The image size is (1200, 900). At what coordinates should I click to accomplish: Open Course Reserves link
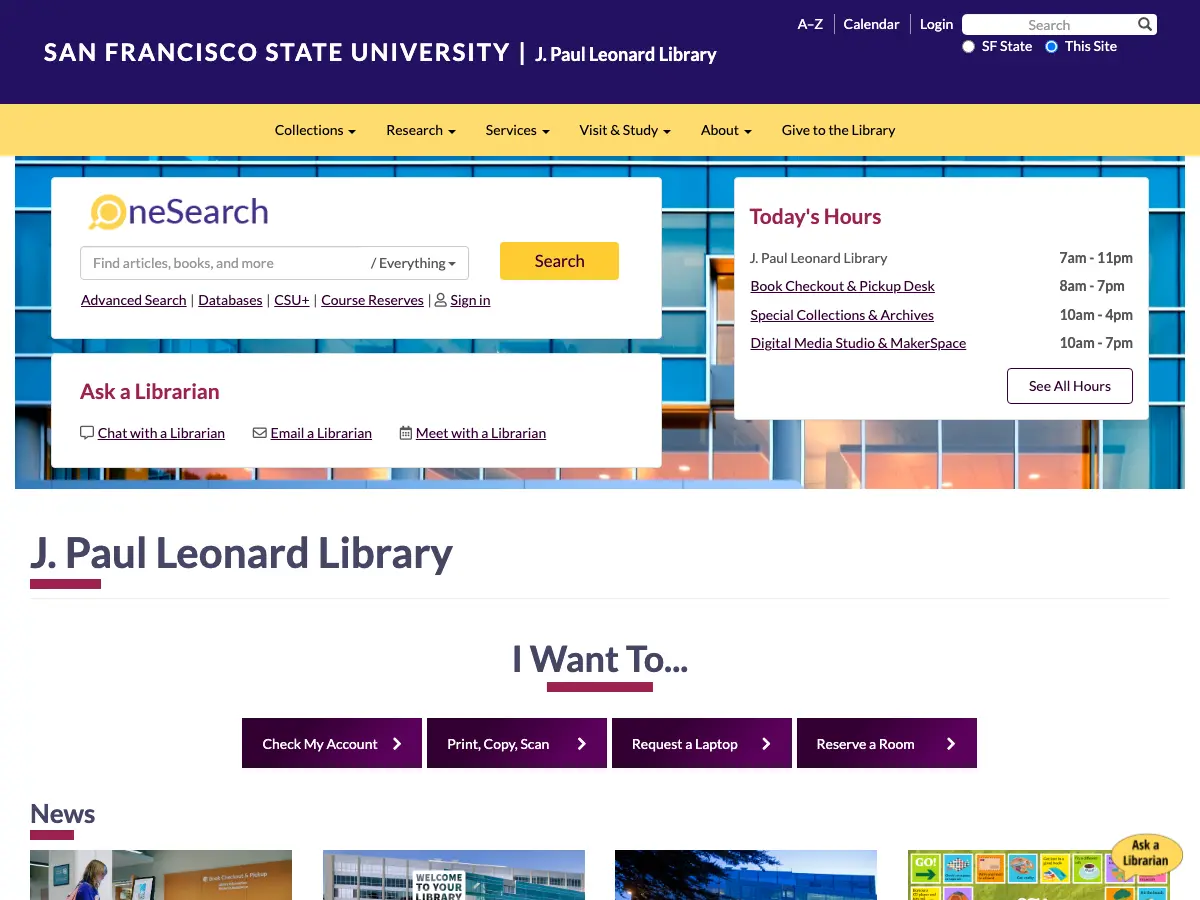coord(372,300)
